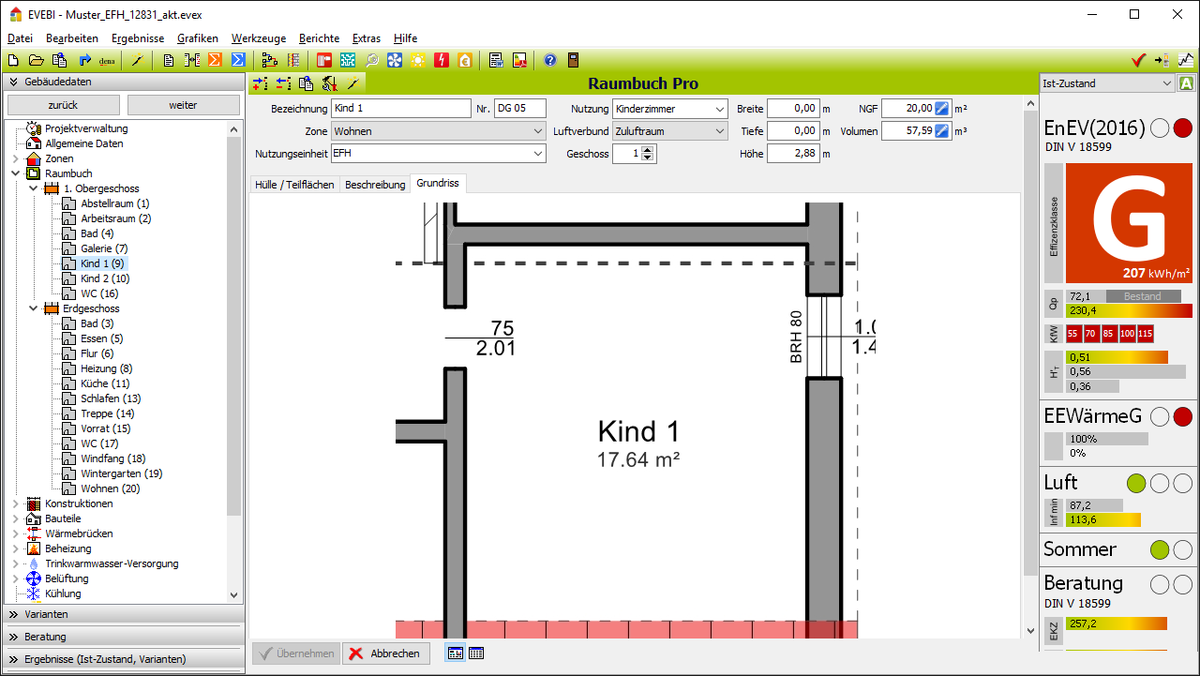Click the magic wand in the Raumbuch toolbar
1200x676 pixels.
pos(353,83)
